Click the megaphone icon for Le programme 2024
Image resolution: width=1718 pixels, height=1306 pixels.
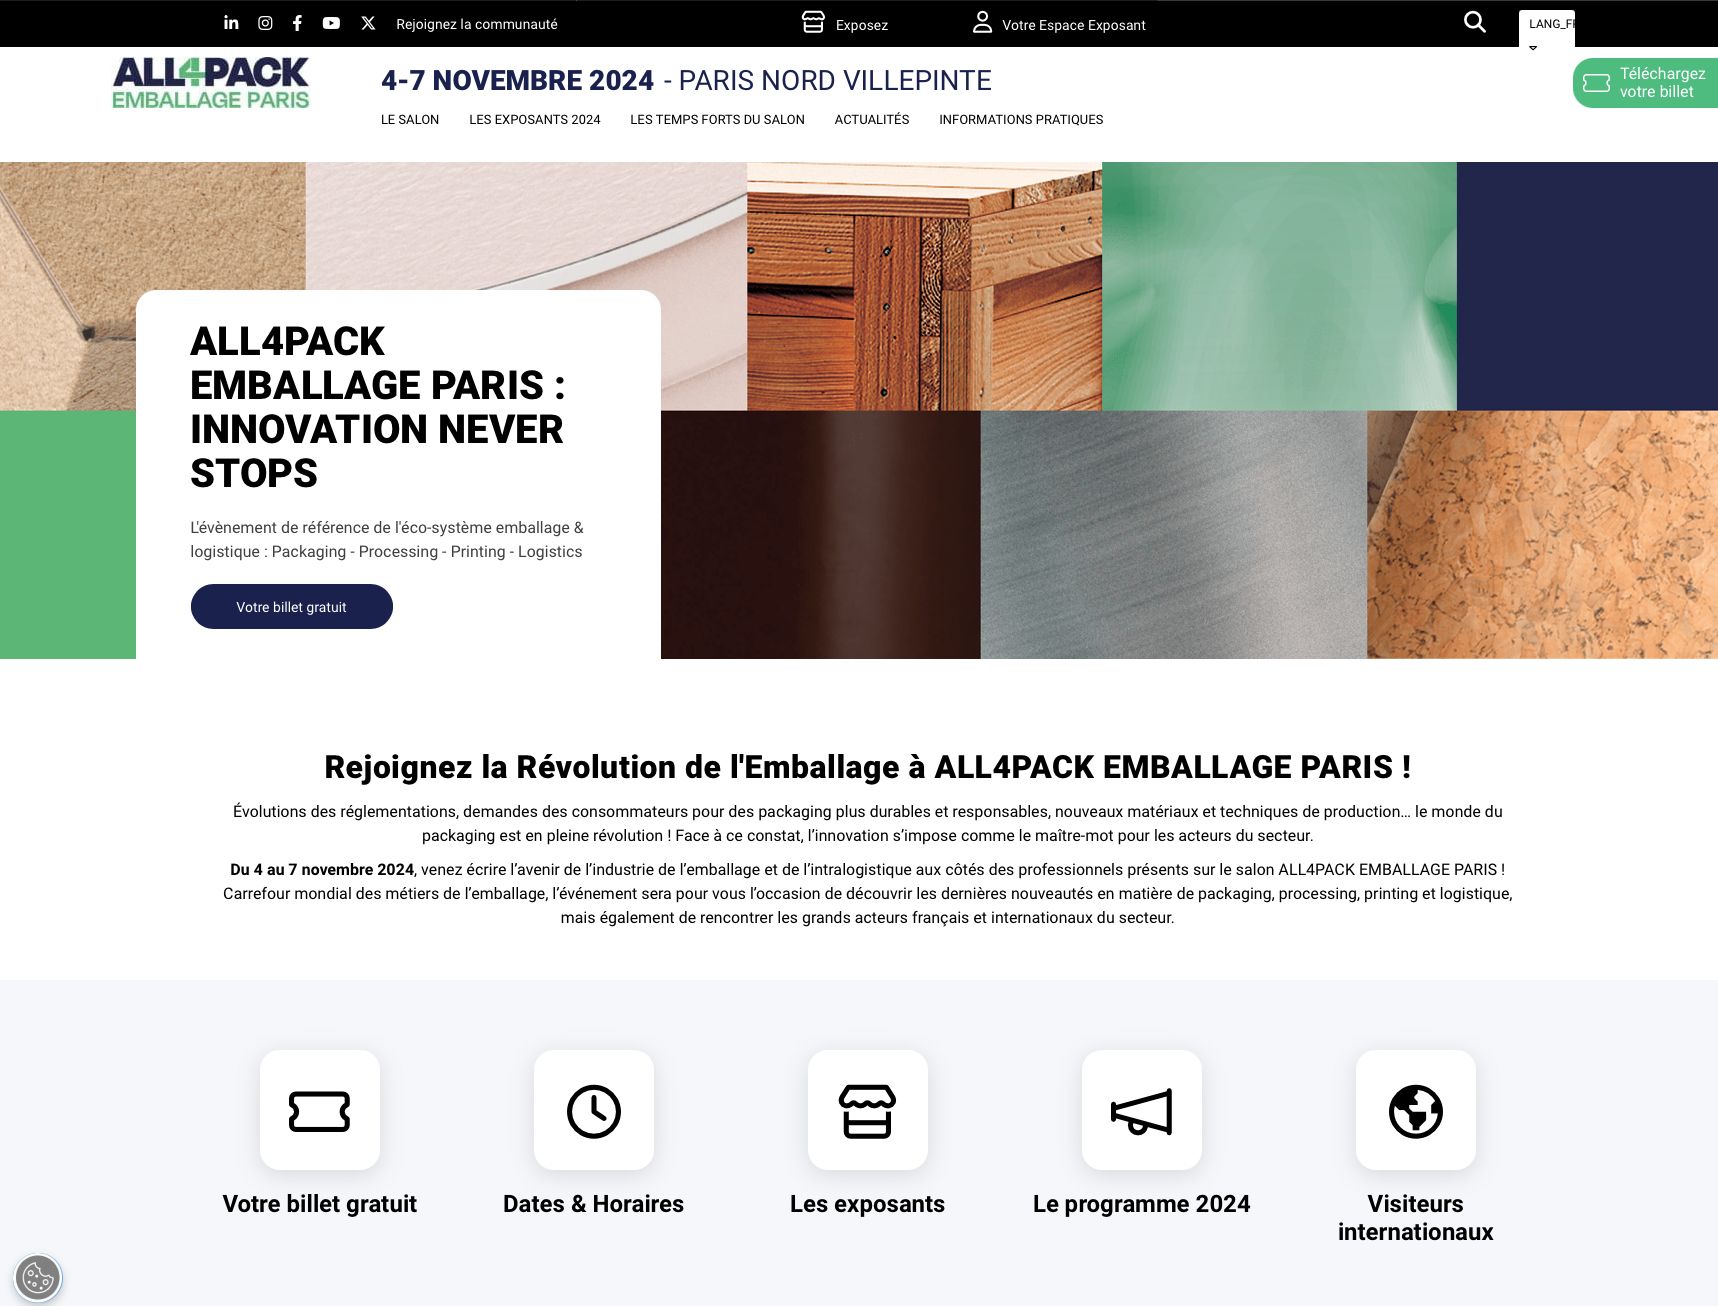pyautogui.click(x=1142, y=1111)
